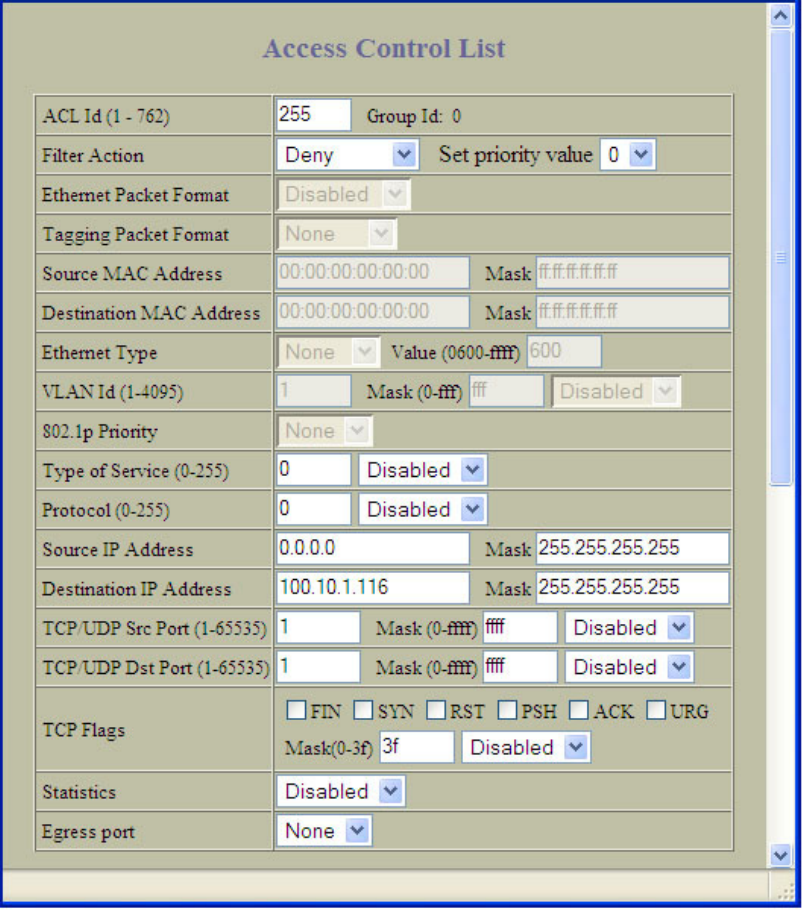Image resolution: width=806 pixels, height=911 pixels.
Task: Click the ACL Id input field
Action: (314, 115)
